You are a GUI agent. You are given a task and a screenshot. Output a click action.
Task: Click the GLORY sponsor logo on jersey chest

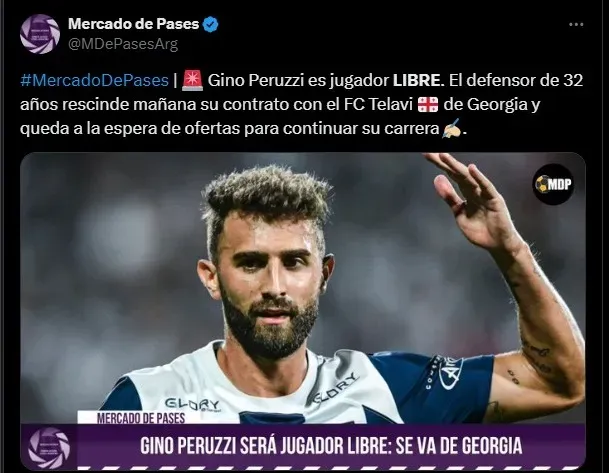[193, 404]
